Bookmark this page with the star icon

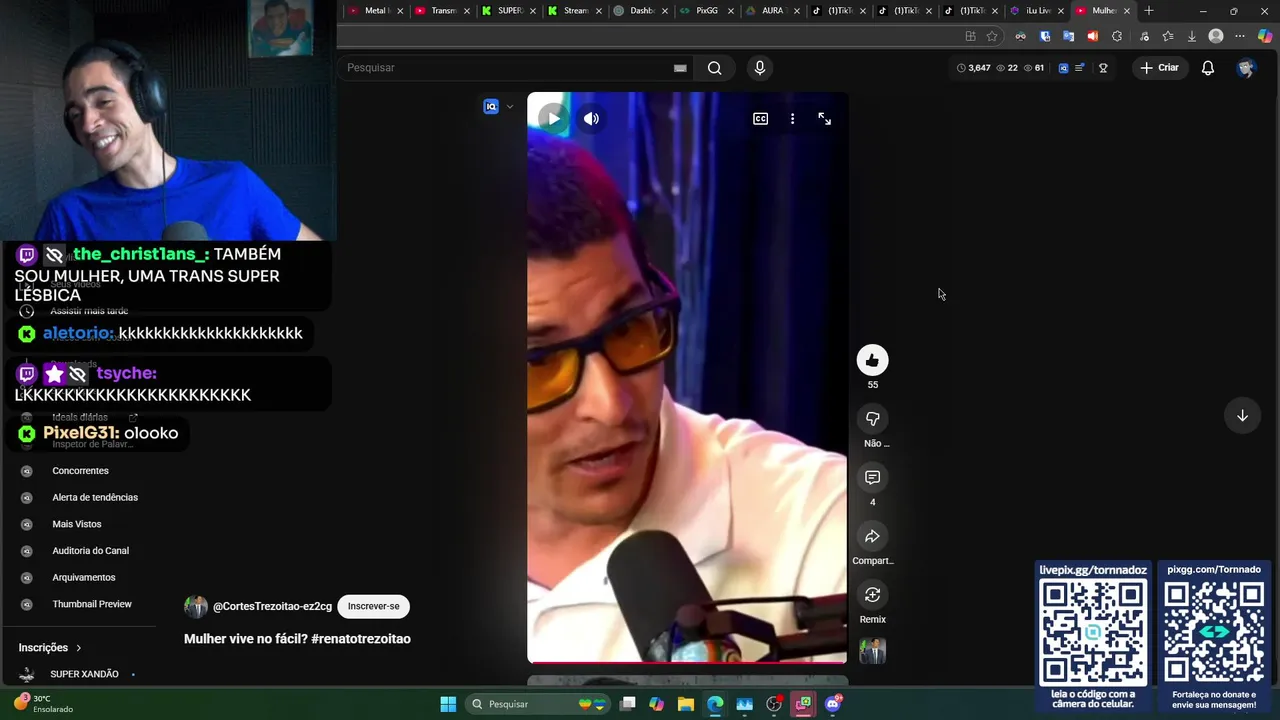(992, 36)
